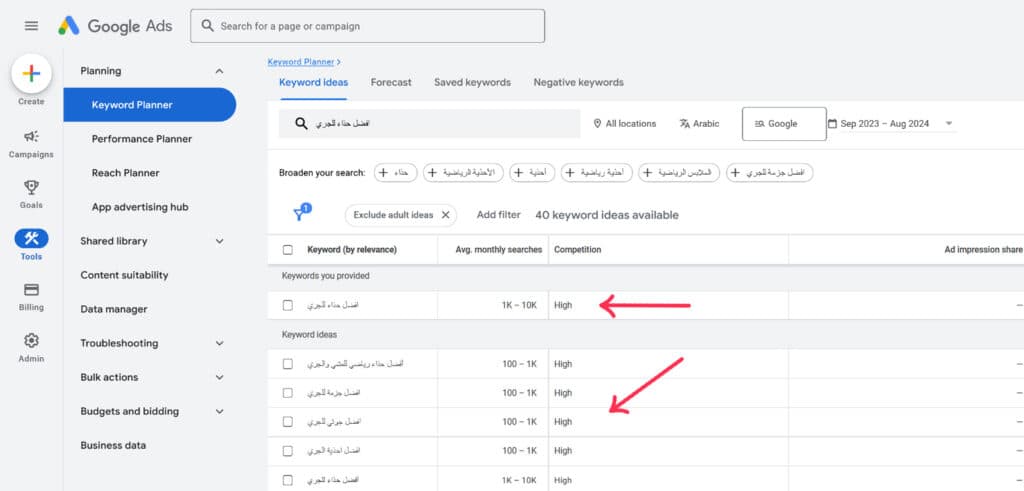Add the أحذية broaden-search chip
1024x491 pixels.
[x=532, y=173]
